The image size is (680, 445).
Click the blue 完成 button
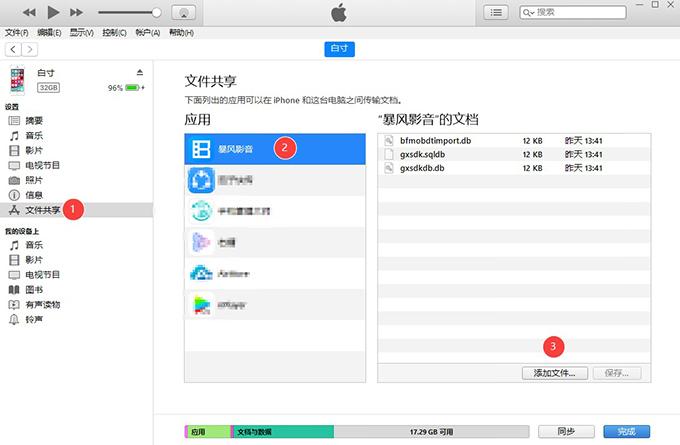coord(627,432)
